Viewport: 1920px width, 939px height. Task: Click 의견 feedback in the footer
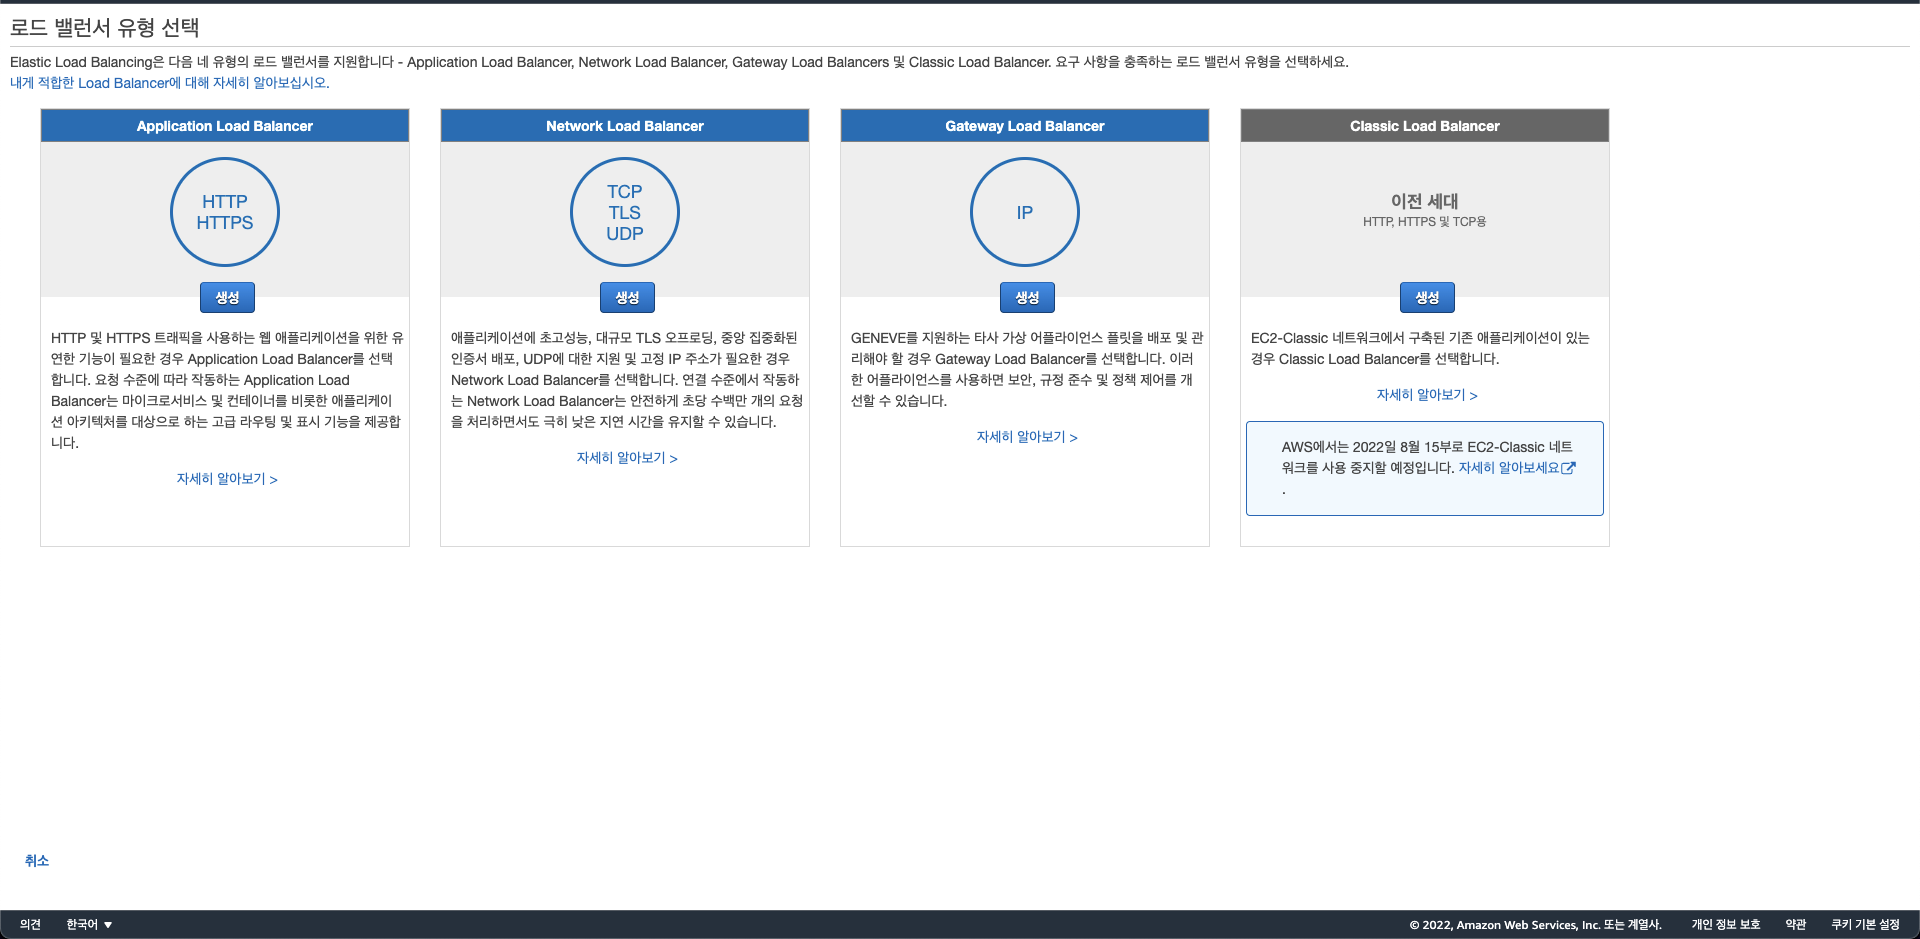pyautogui.click(x=30, y=925)
